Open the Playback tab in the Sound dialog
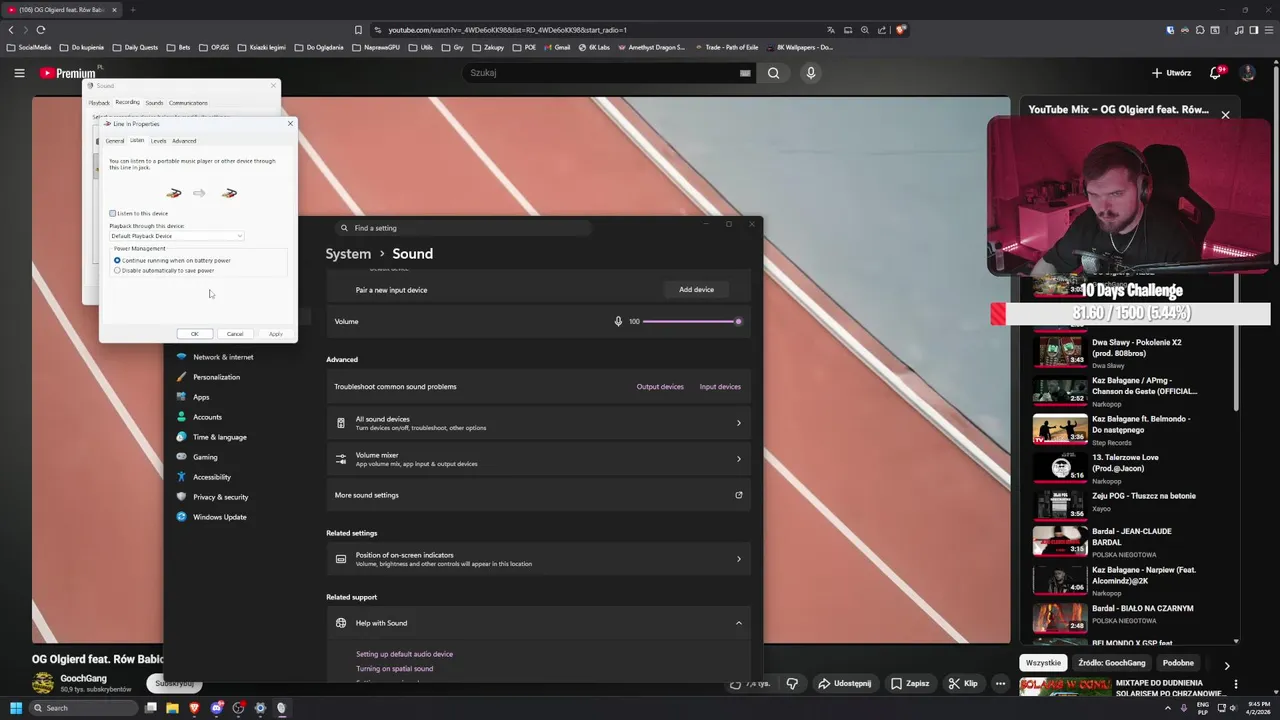 99,102
